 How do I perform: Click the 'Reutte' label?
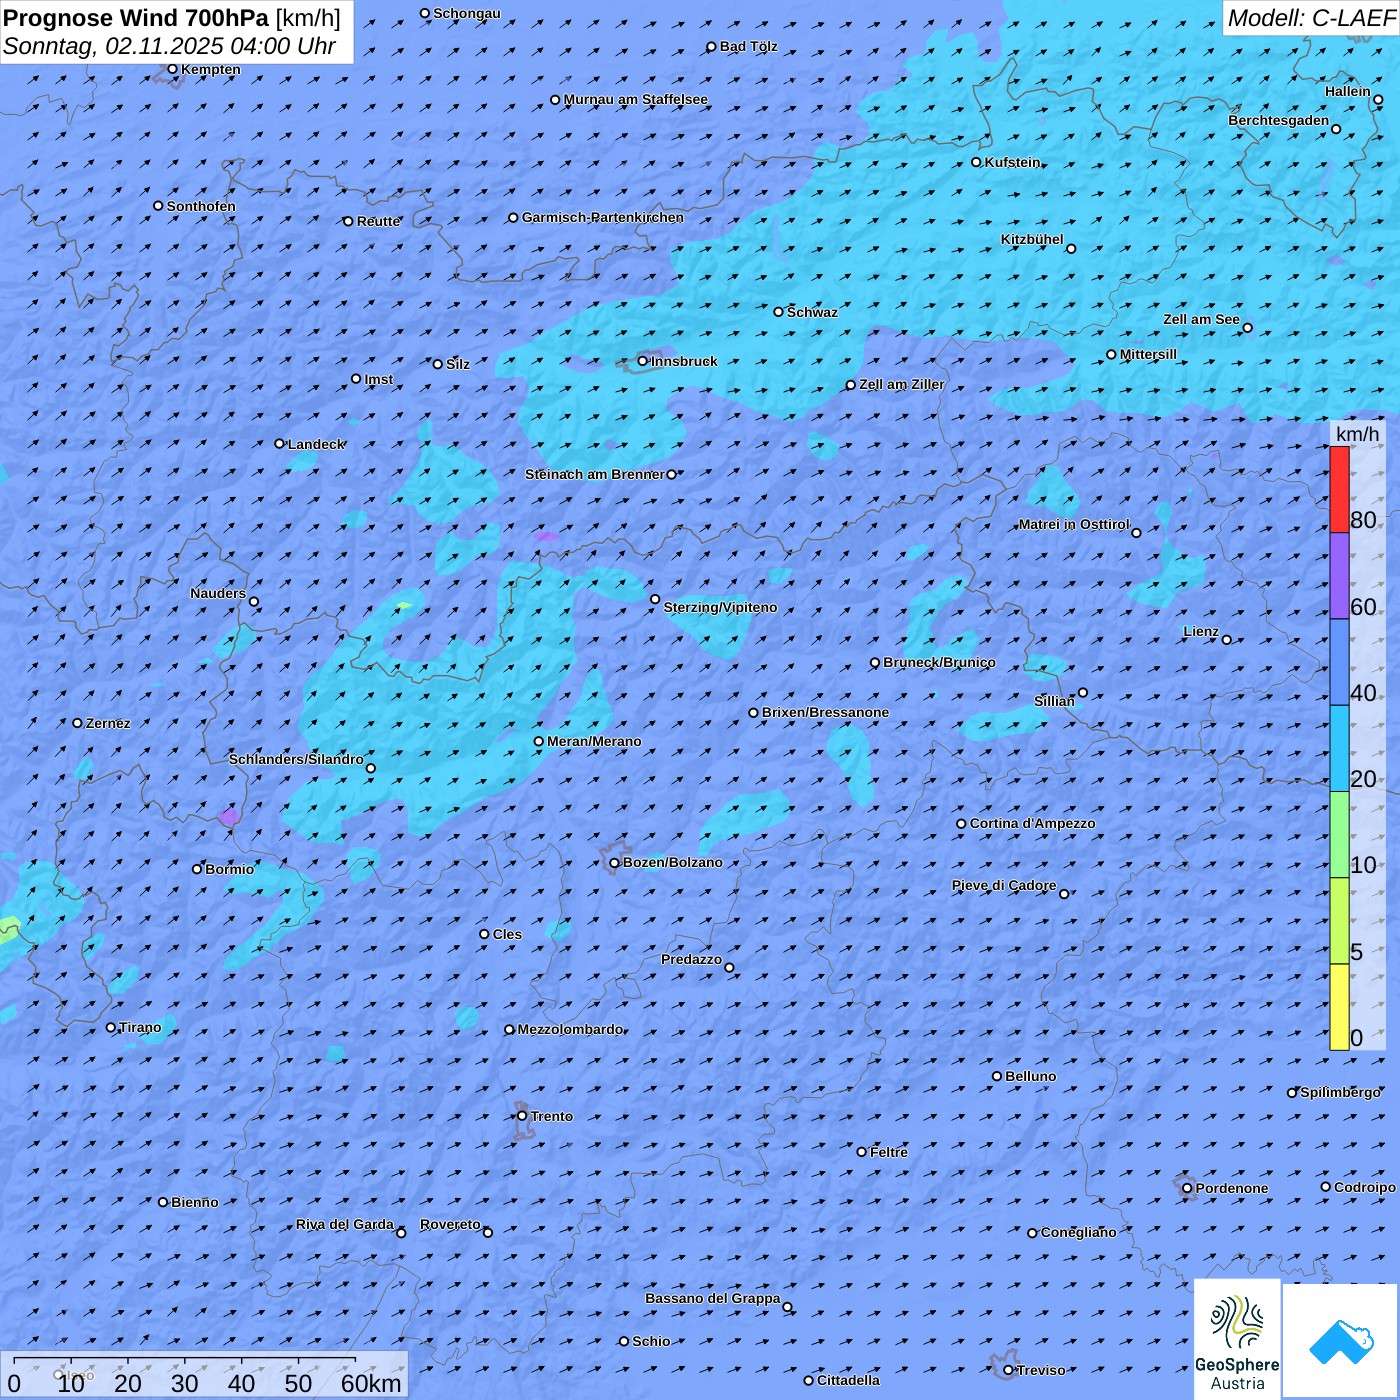(378, 221)
